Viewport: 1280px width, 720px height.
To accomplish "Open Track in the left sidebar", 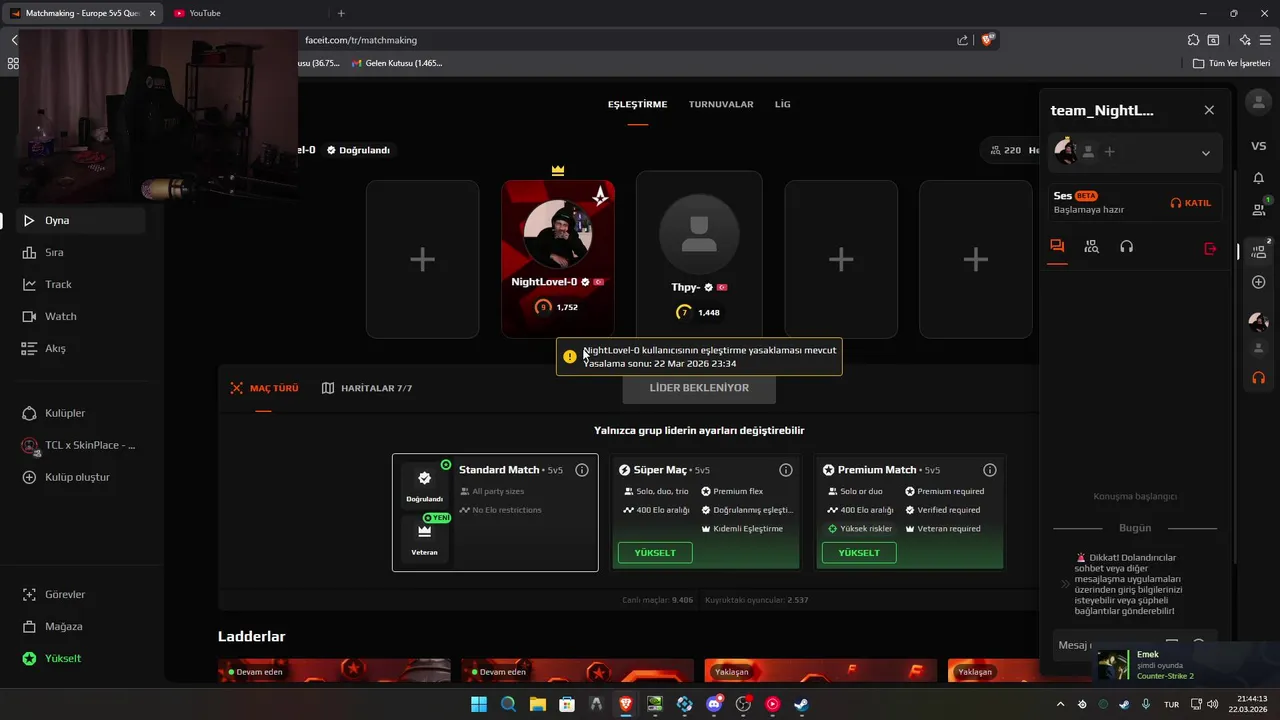I will tap(80, 284).
